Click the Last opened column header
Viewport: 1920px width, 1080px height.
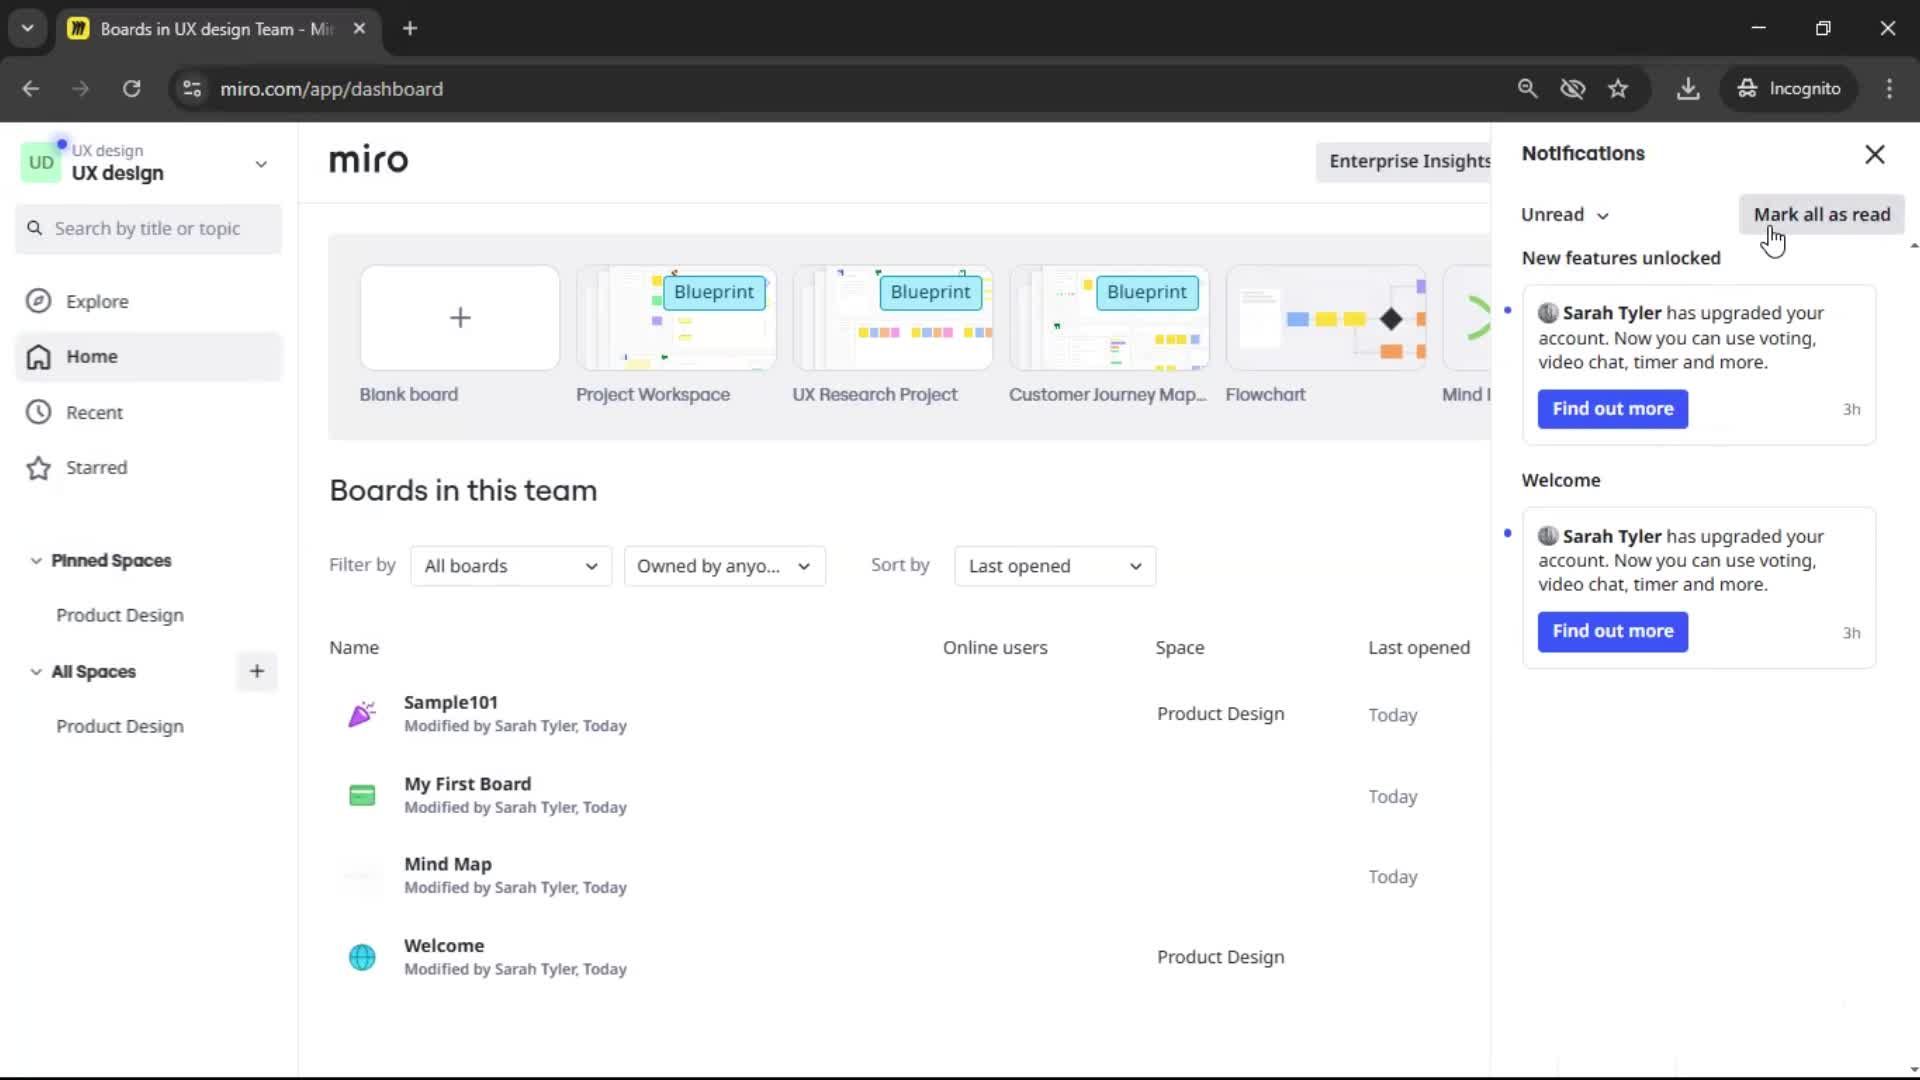pyautogui.click(x=1419, y=647)
